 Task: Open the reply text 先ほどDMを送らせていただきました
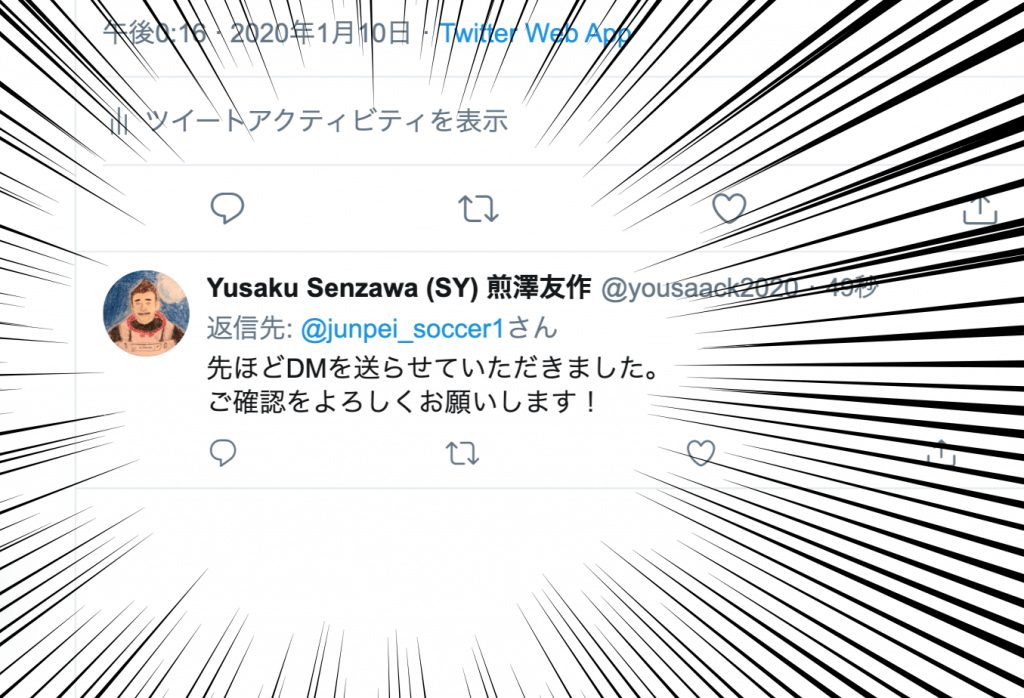tap(433, 368)
